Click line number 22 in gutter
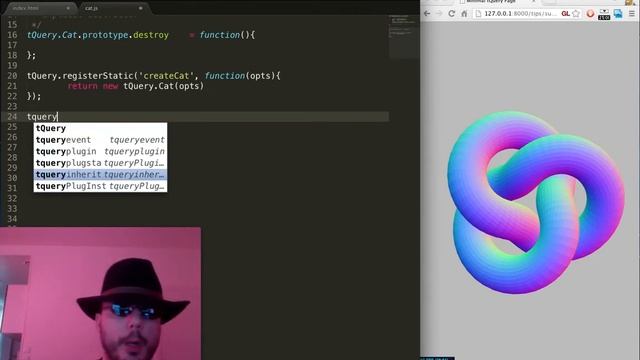 pyautogui.click(x=12, y=96)
